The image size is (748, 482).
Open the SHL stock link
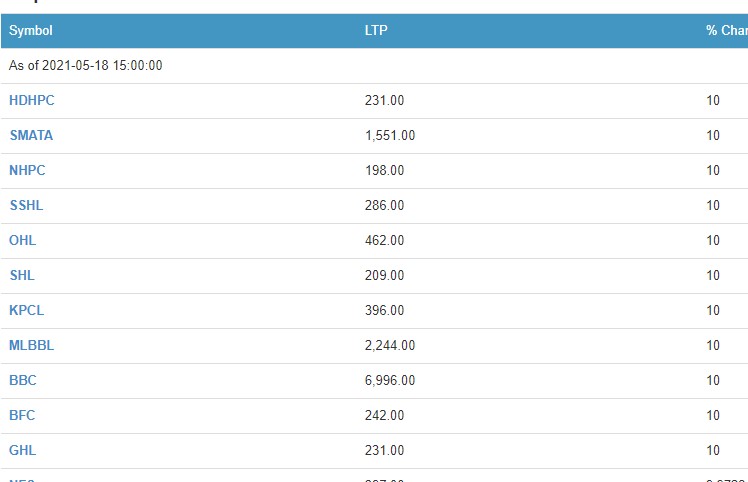coord(22,275)
